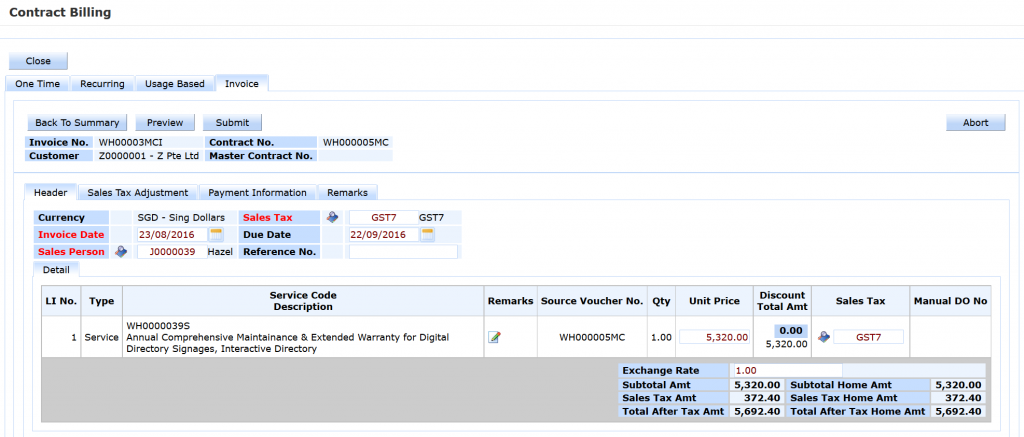
Task: Click the Close button
Action: tap(38, 61)
